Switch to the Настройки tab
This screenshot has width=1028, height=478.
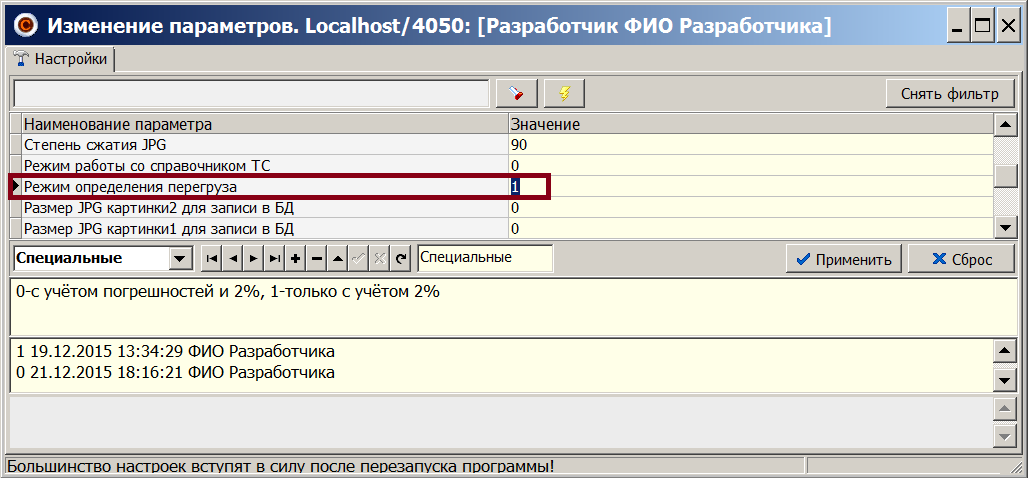61,59
